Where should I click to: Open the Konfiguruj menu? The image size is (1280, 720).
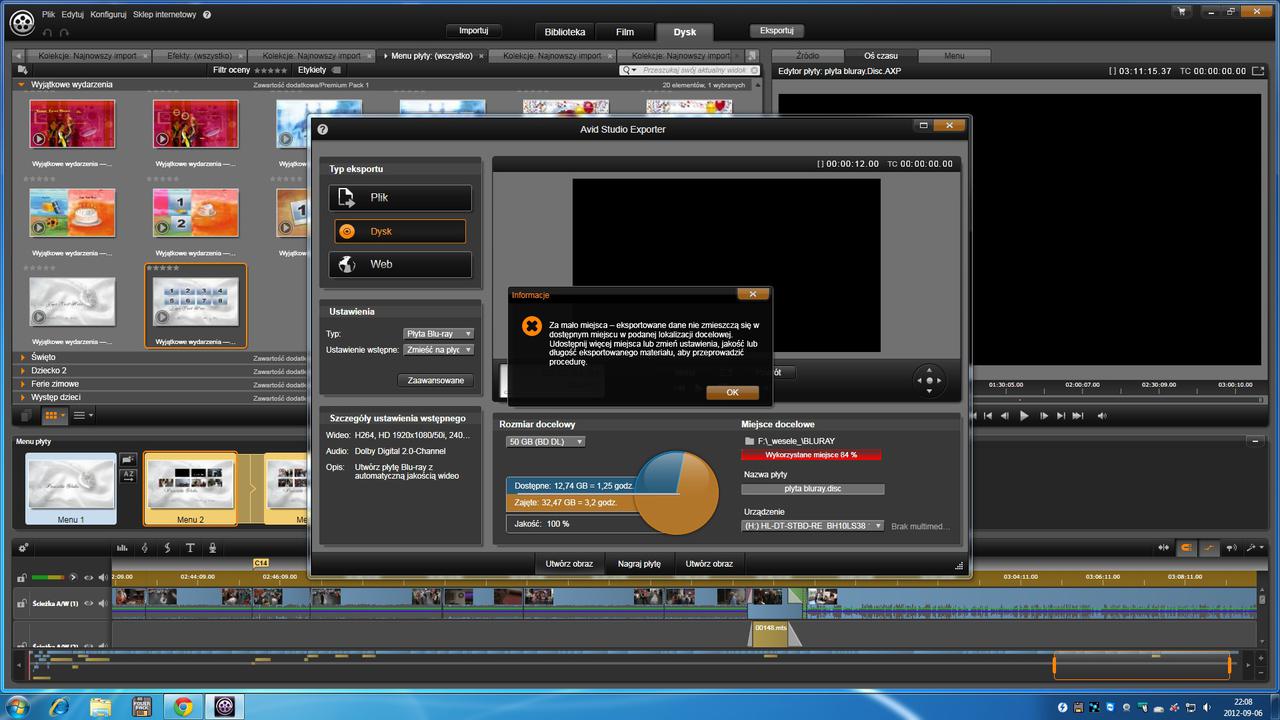point(108,15)
